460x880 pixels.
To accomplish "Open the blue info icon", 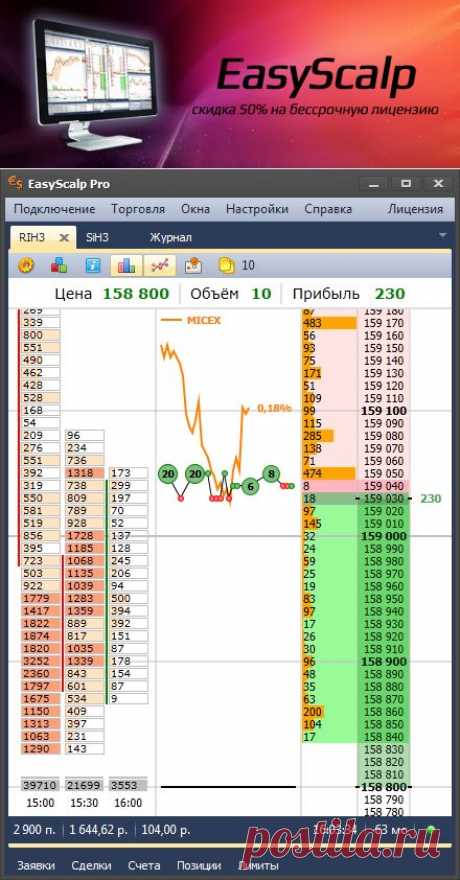I will (93, 265).
